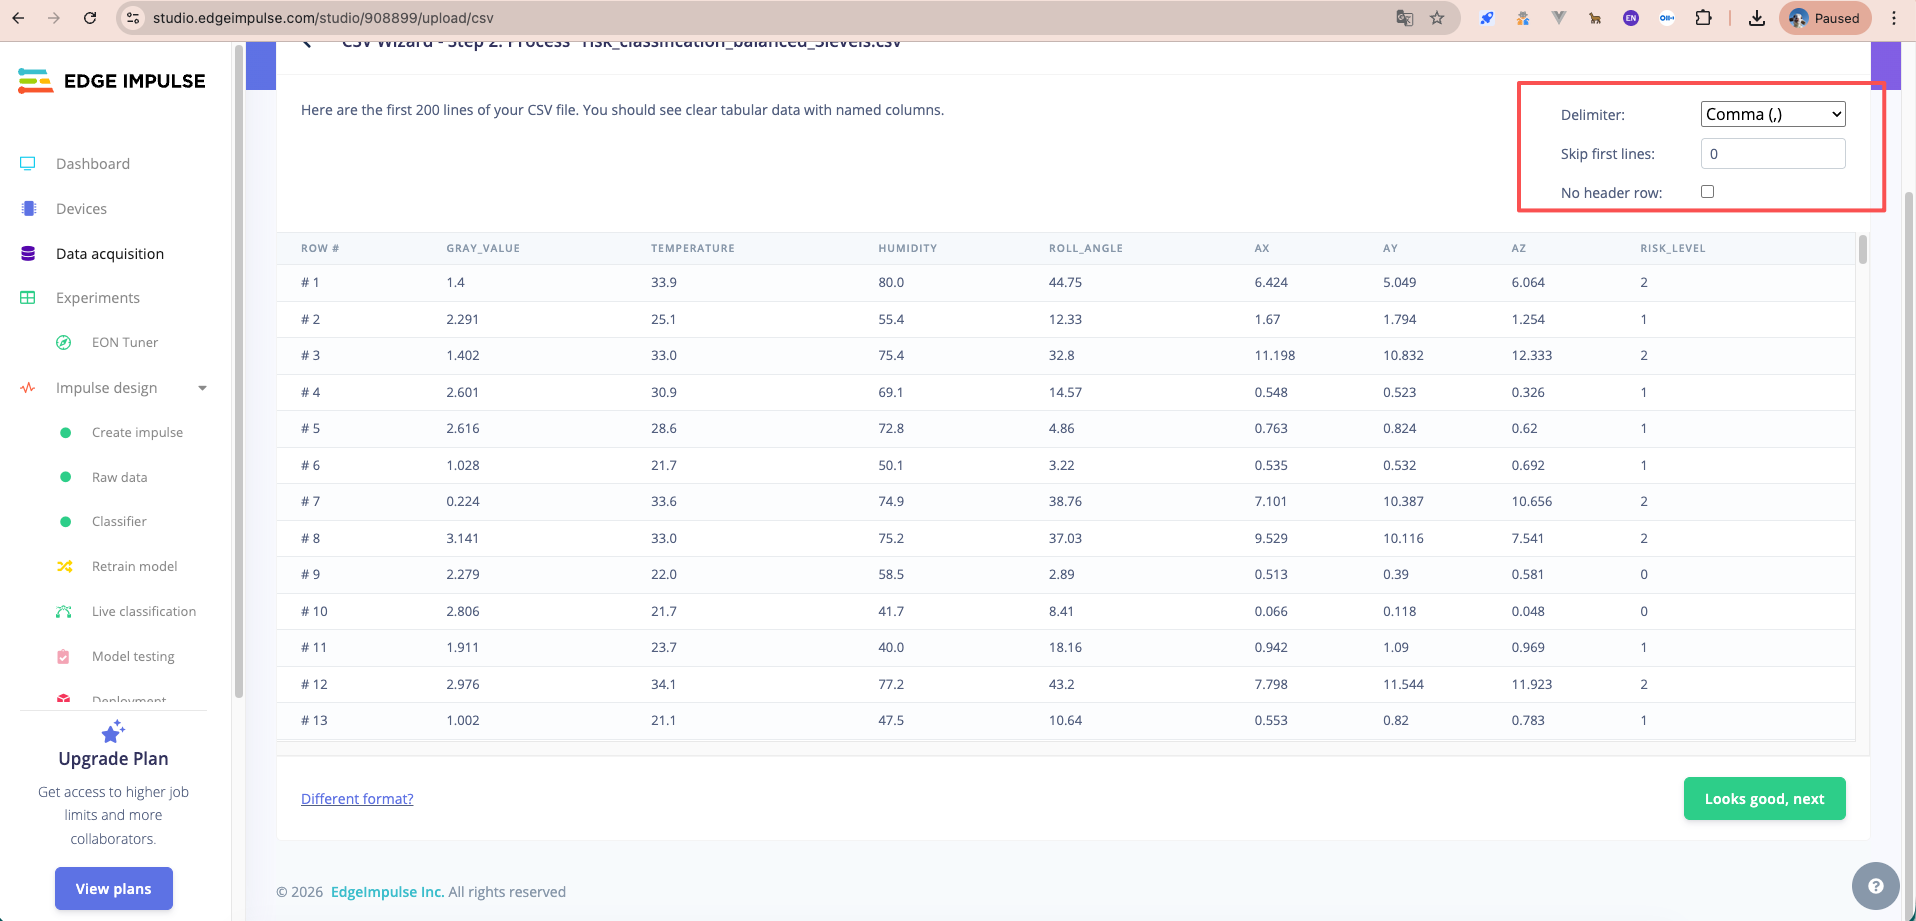The height and width of the screenshot is (921, 1916).
Task: Open the Experiments menu item
Action: coord(97,298)
